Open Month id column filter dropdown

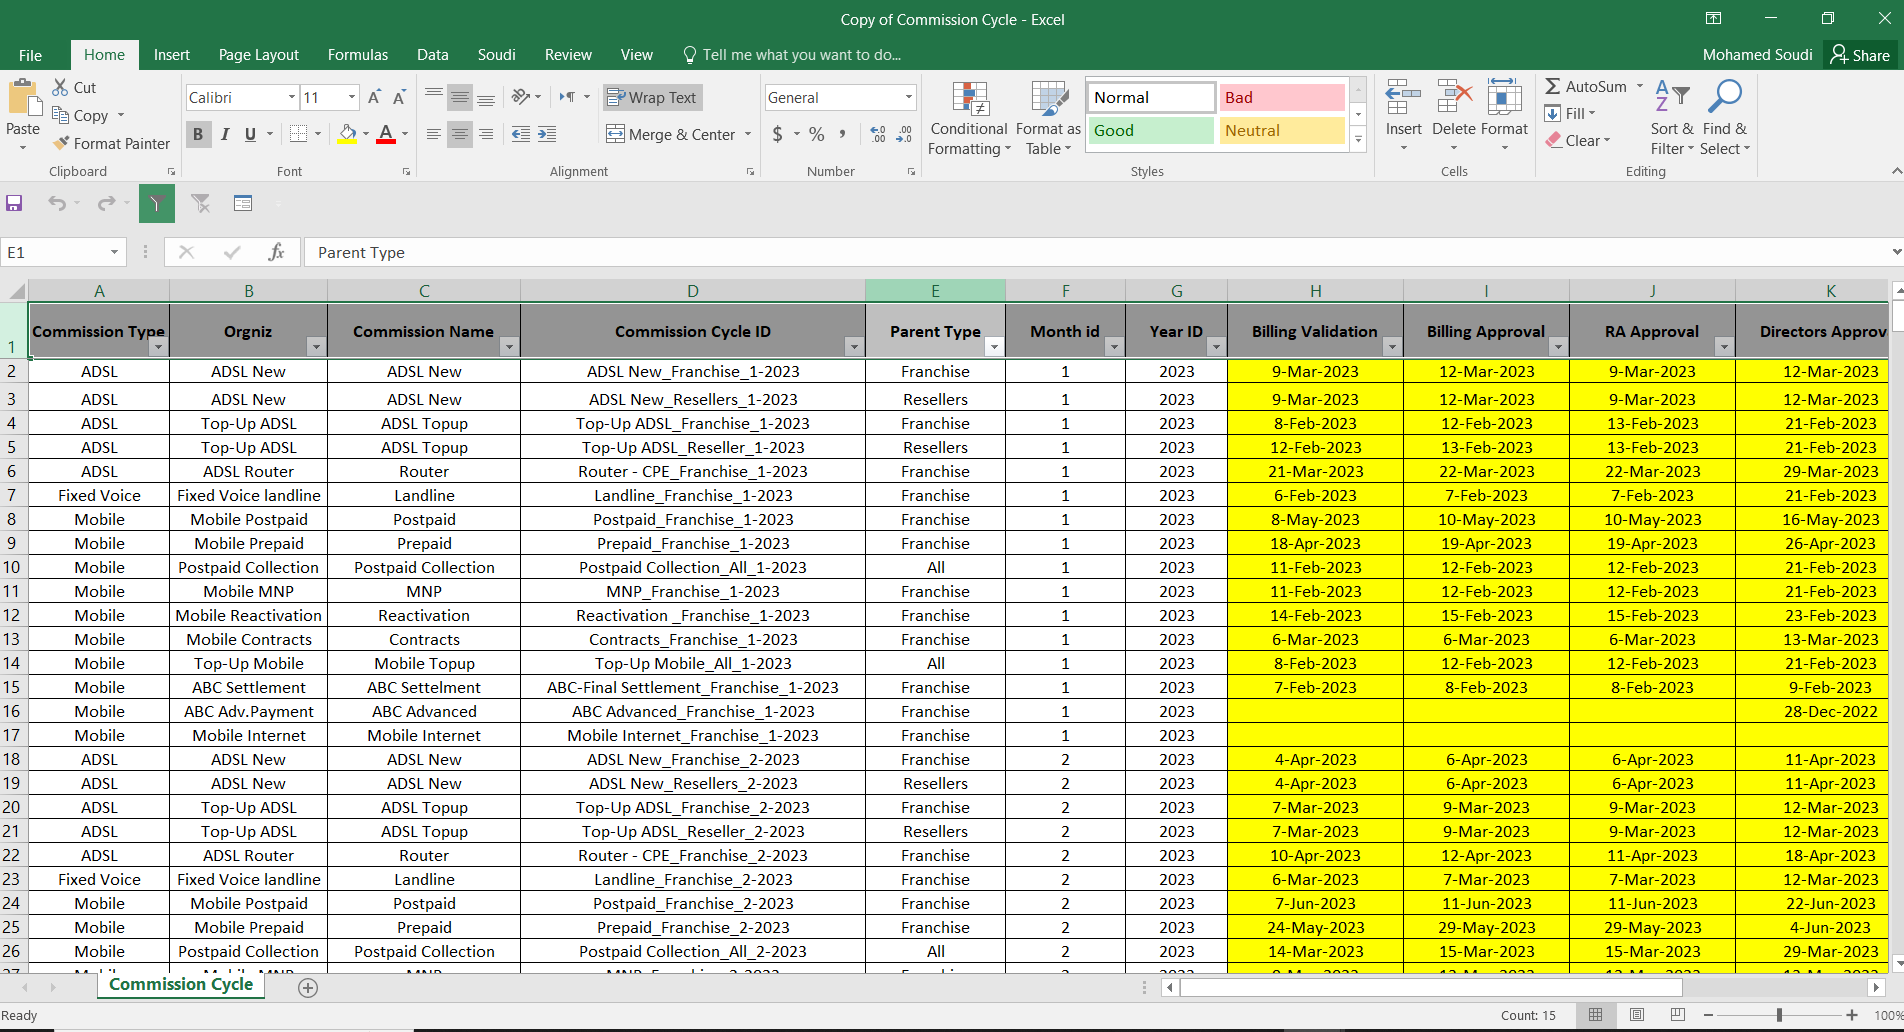click(x=1114, y=347)
